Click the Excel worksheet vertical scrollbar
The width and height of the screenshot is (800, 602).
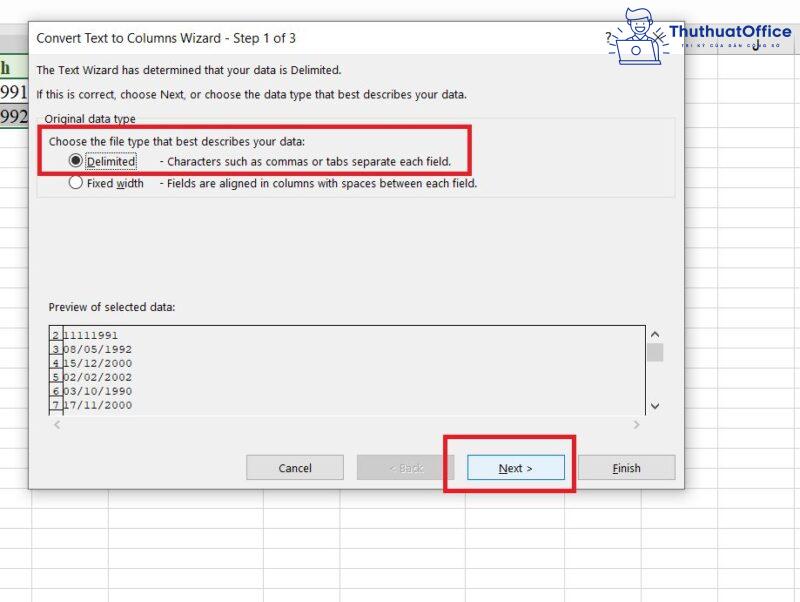pyautogui.click(x=793, y=300)
